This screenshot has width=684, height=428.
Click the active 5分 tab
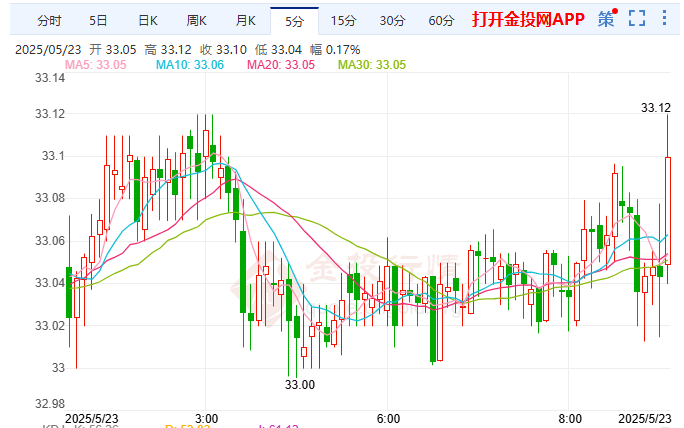point(294,21)
